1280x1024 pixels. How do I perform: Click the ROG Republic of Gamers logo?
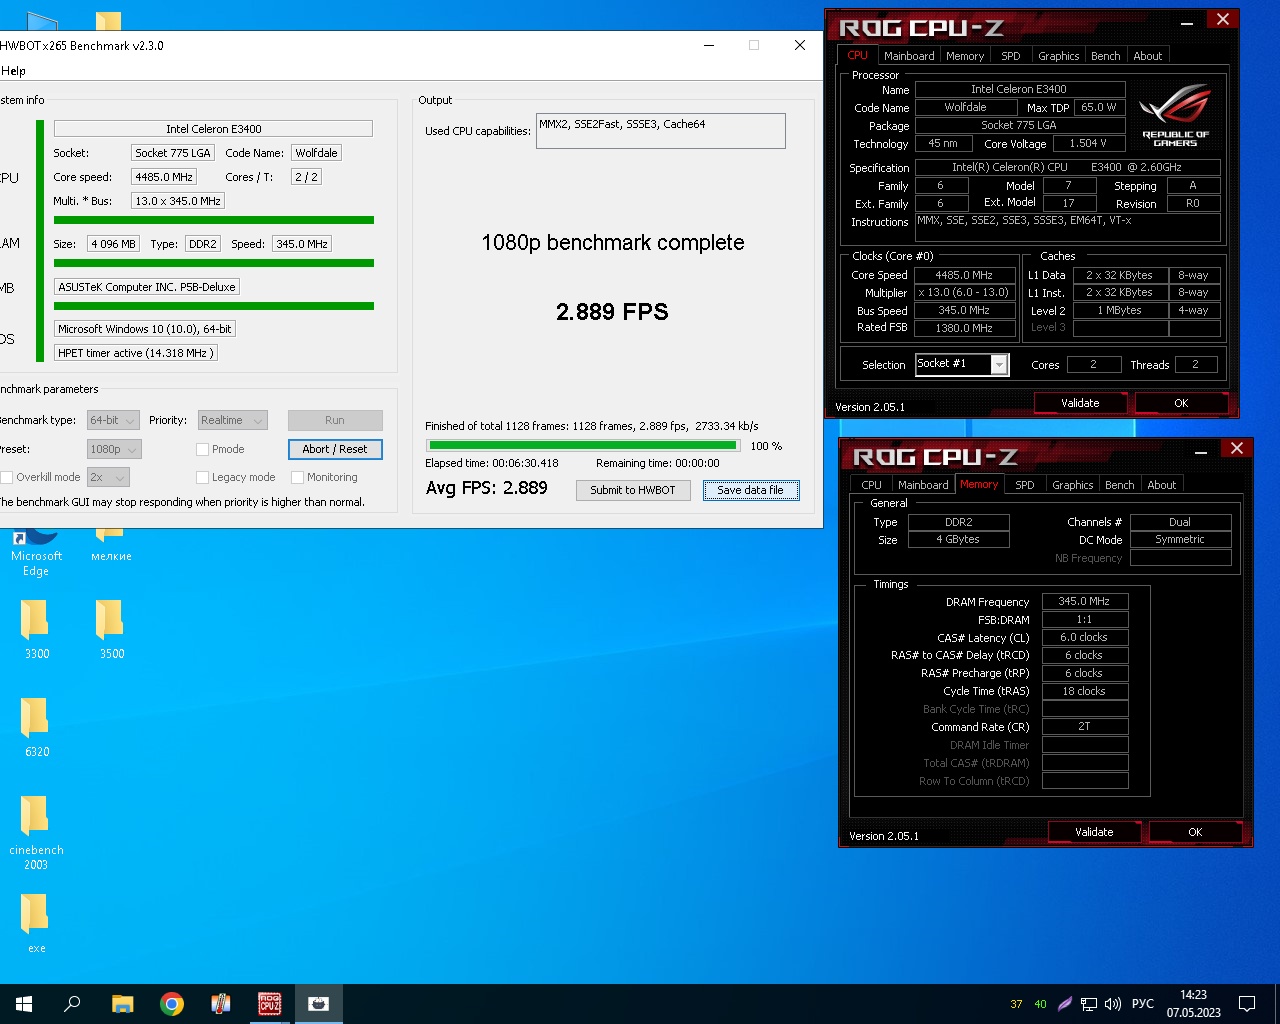click(x=1175, y=116)
